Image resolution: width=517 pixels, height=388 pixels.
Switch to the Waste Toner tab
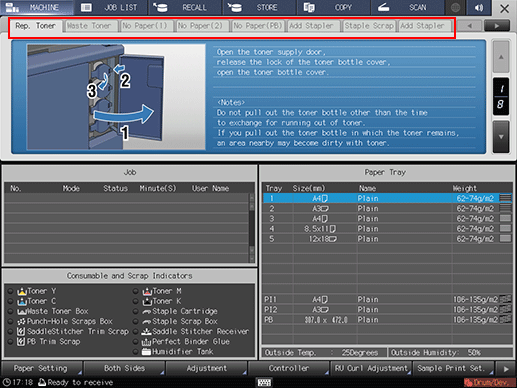point(90,26)
